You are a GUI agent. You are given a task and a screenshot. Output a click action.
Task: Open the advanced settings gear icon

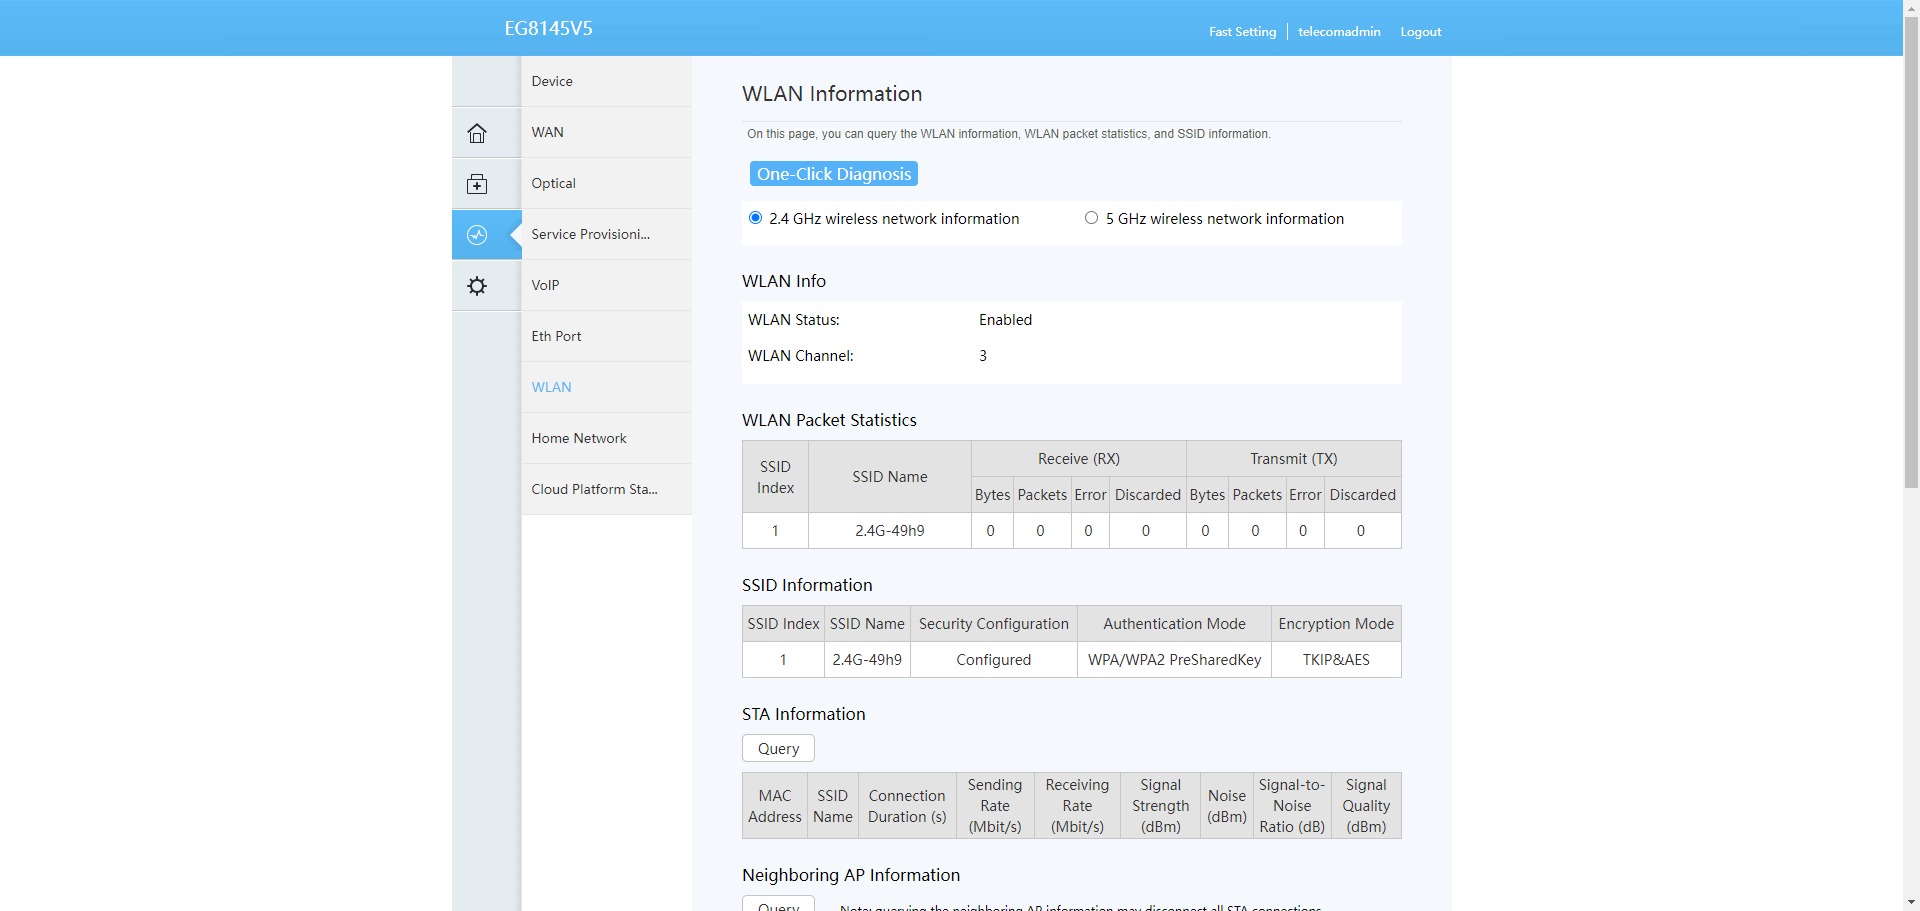[477, 286]
